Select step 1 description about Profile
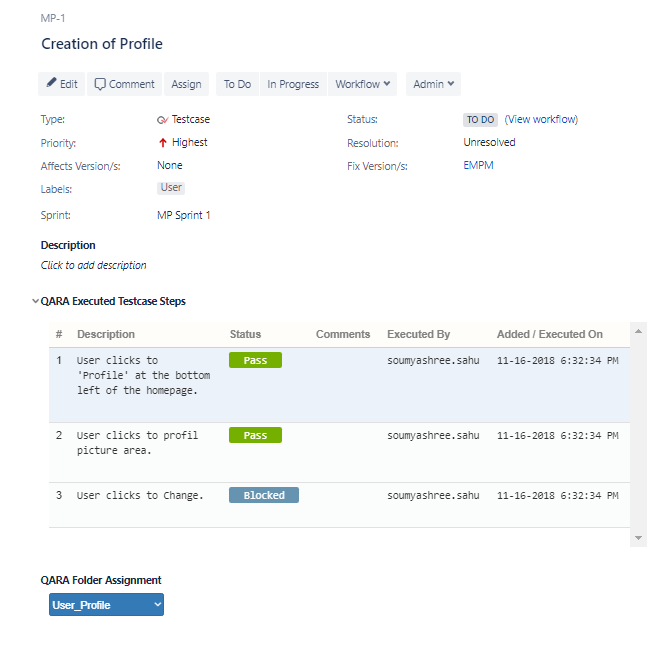The width and height of the screenshot is (661, 651). click(x=143, y=375)
